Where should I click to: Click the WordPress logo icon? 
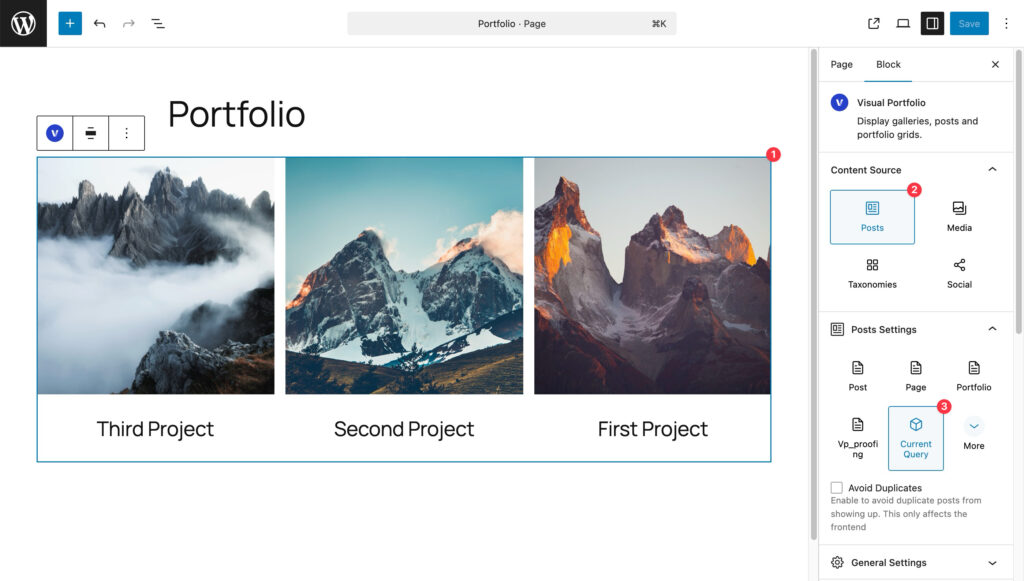[x=23, y=23]
